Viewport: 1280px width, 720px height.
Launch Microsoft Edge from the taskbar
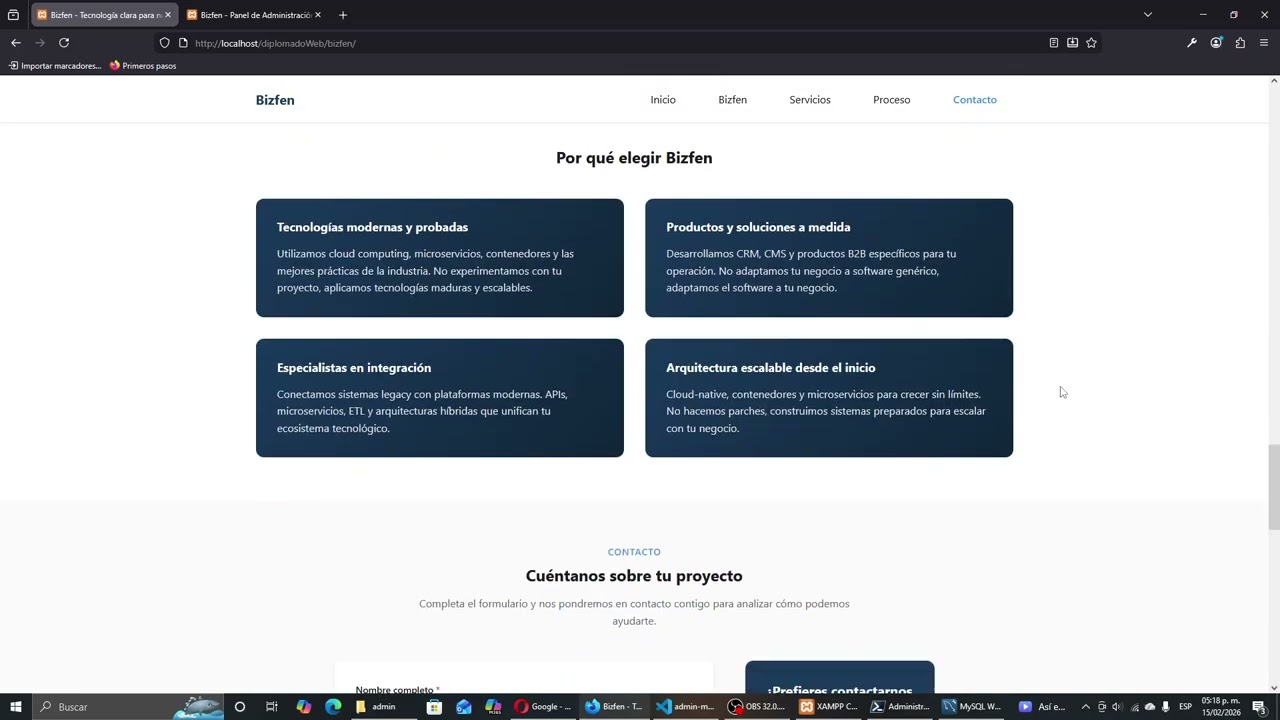coord(334,707)
